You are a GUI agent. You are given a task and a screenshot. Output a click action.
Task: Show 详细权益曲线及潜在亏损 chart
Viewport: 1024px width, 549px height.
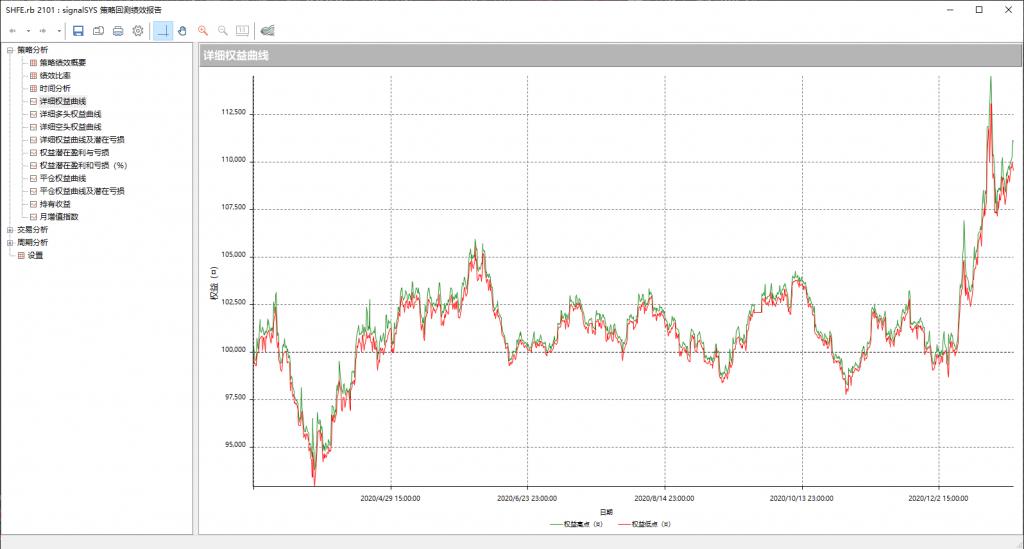tap(82, 140)
